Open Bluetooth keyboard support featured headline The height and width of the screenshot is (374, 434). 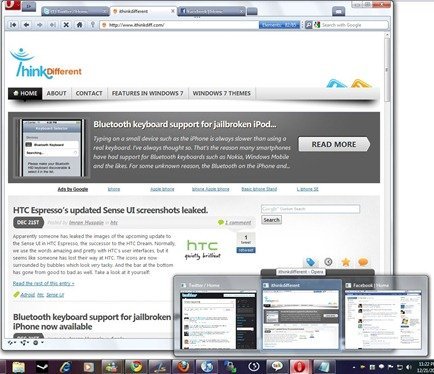[185, 124]
